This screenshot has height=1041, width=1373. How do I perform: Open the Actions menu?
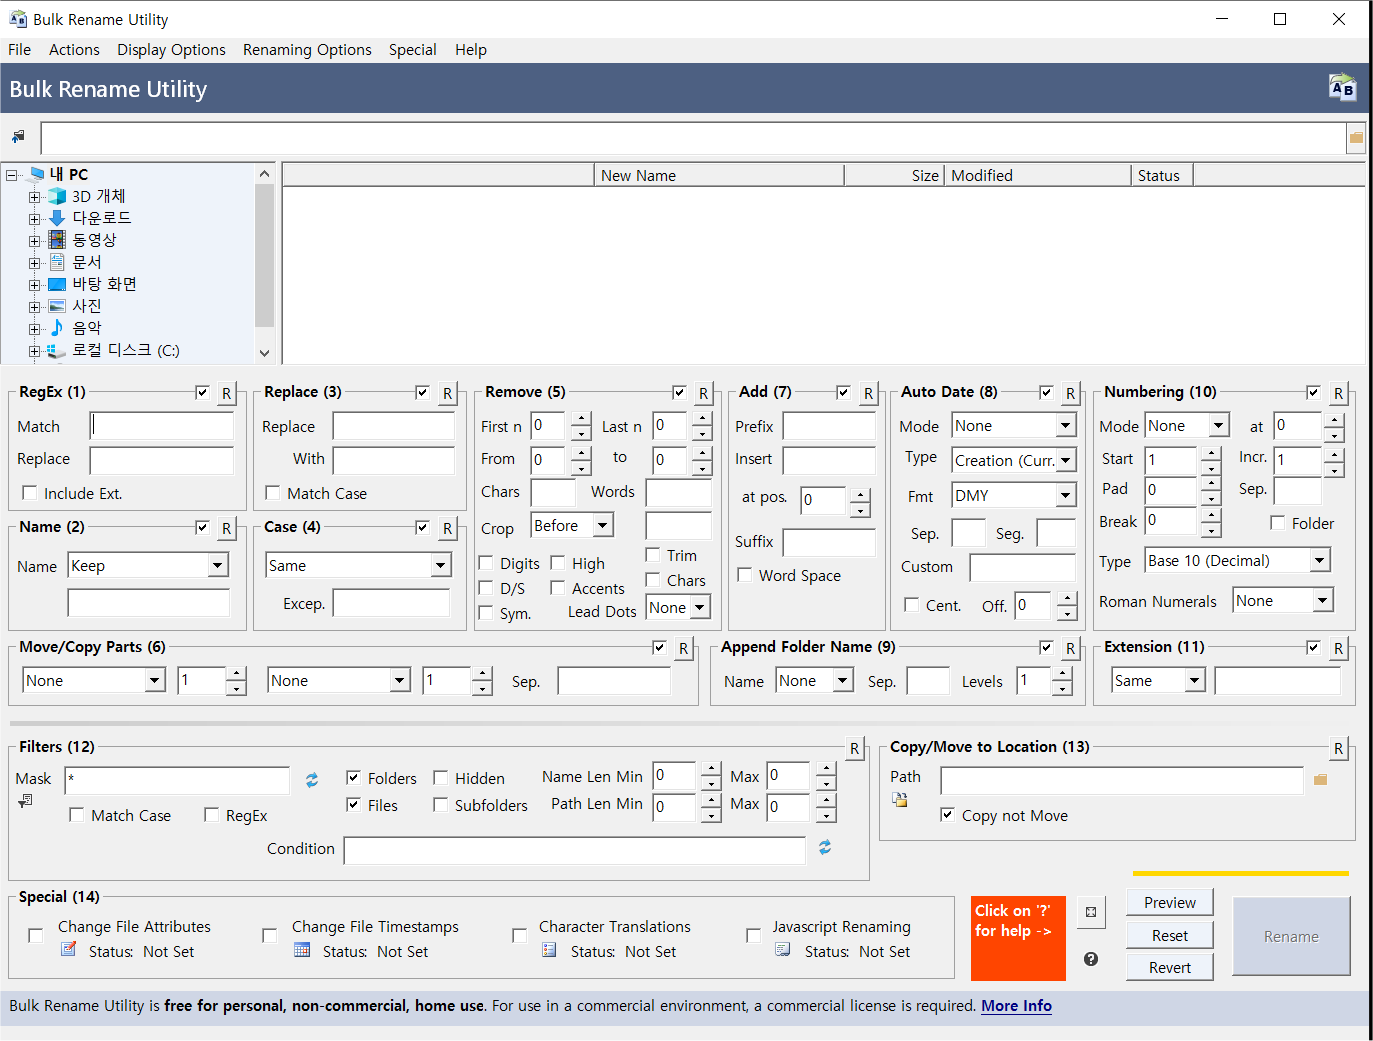(74, 50)
